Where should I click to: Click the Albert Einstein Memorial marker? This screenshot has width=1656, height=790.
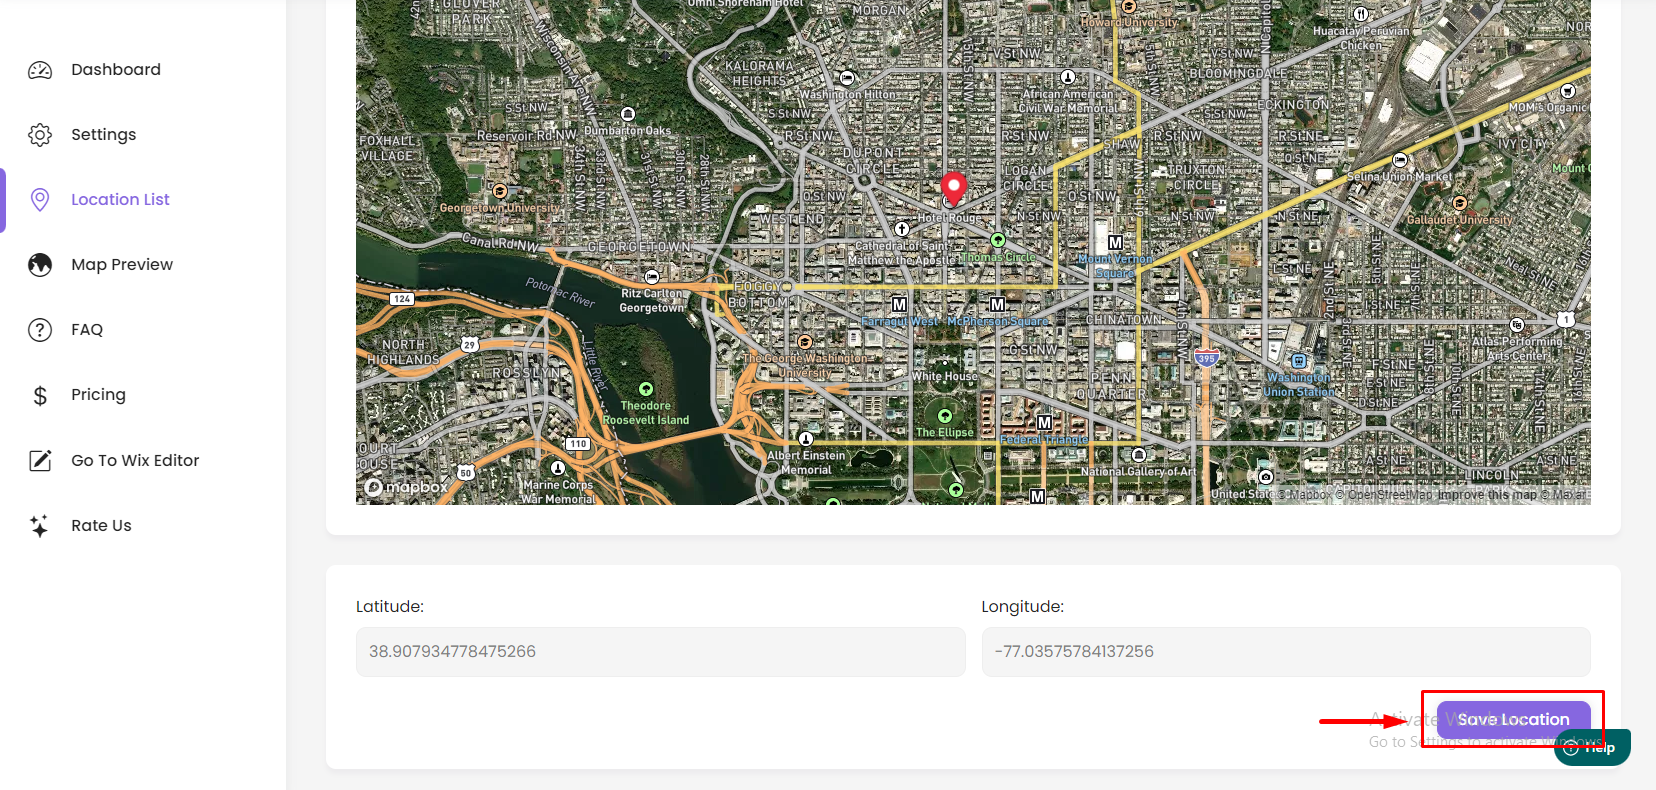pos(806,439)
